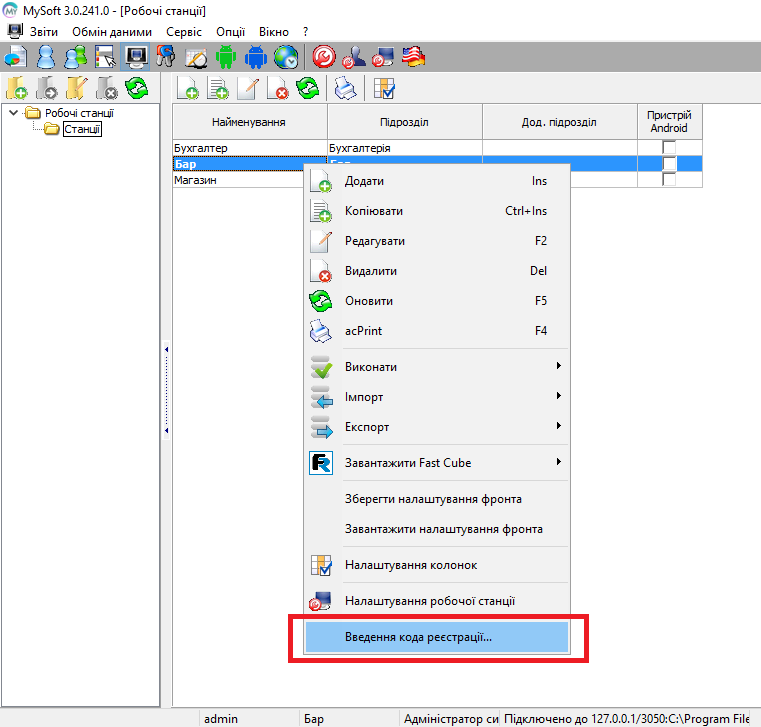Image resolution: width=761 pixels, height=727 pixels.
Task: Sort by the Дод. підрозділ column header
Action: [x=560, y=122]
